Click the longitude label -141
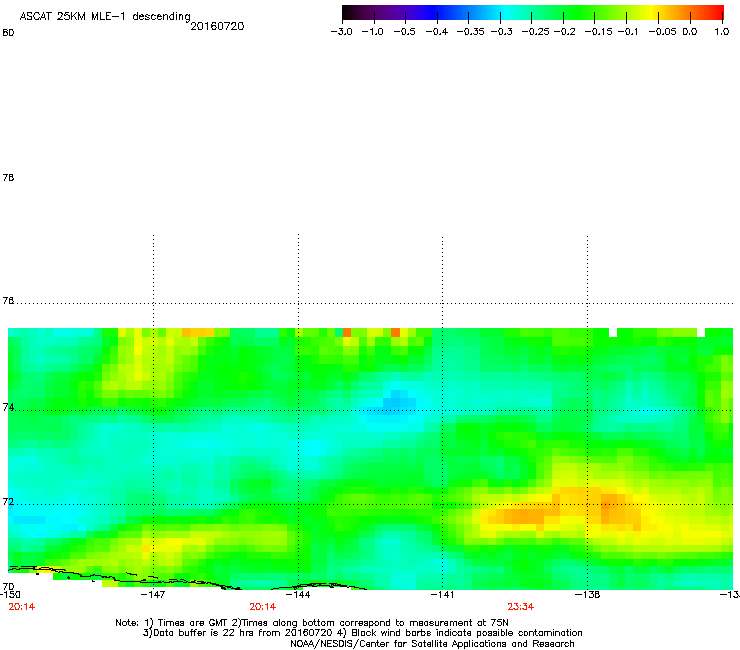The image size is (740, 650). point(442,594)
